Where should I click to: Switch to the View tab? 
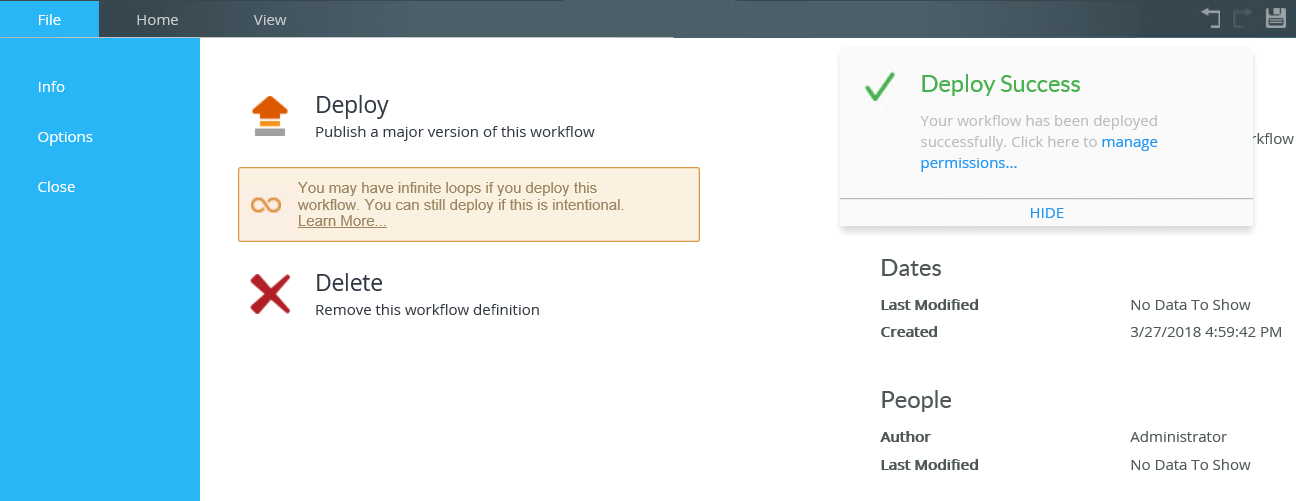click(270, 19)
